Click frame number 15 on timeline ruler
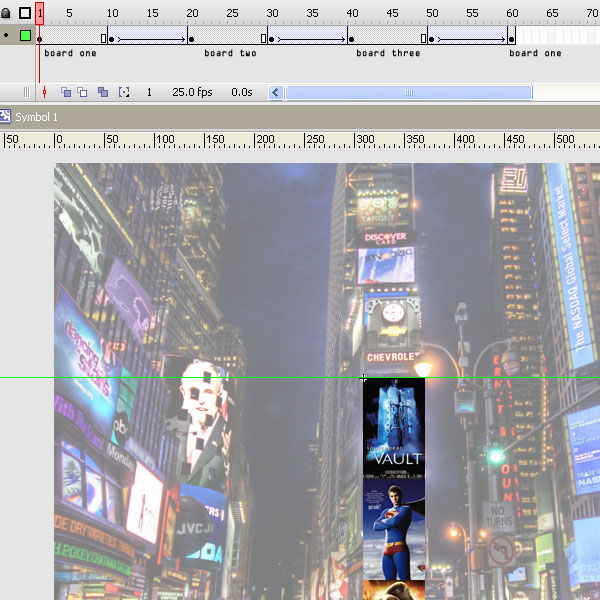 [x=152, y=13]
